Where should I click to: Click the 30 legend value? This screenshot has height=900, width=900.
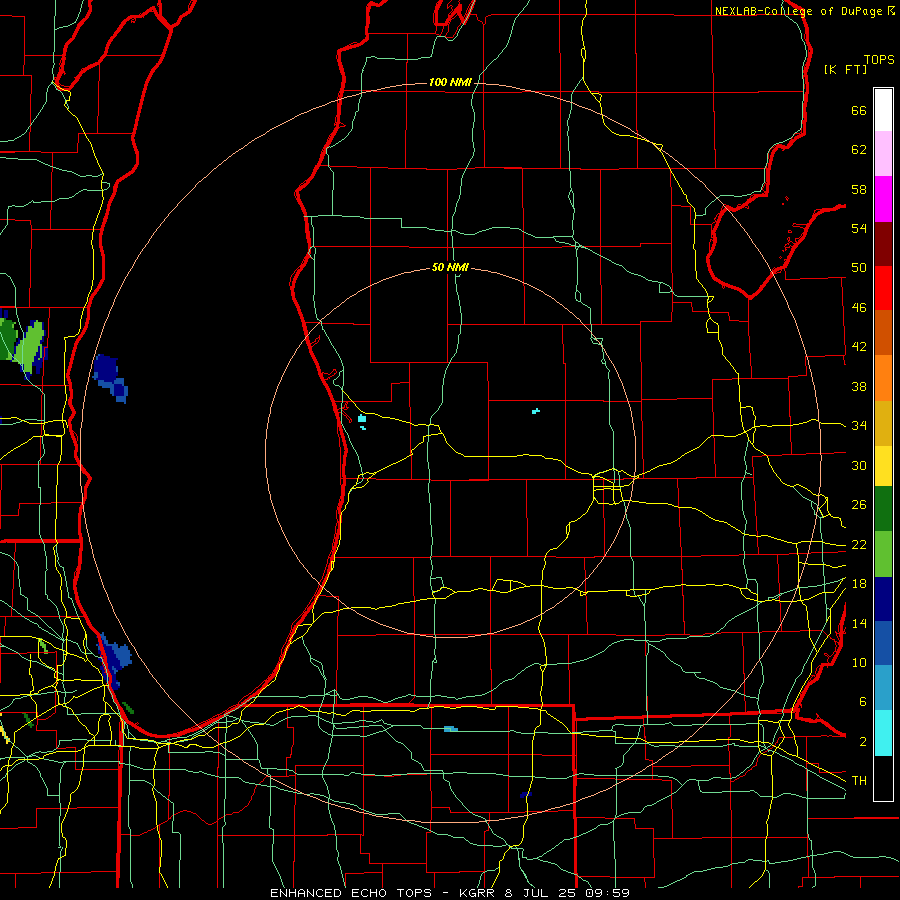(x=859, y=465)
